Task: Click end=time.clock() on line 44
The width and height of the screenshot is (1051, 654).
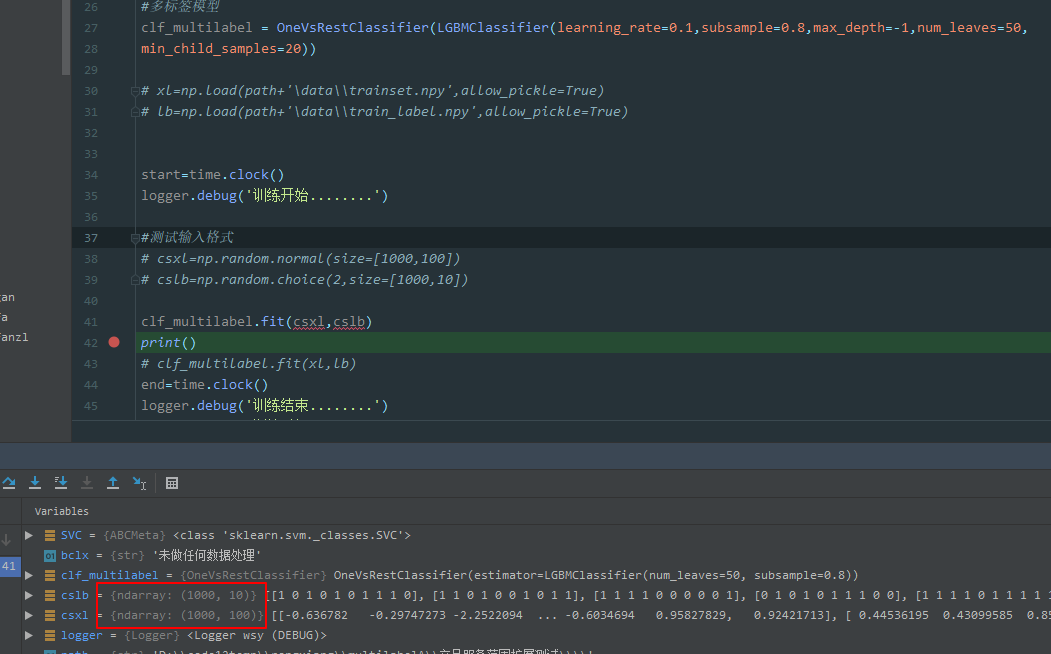Action: click(x=204, y=385)
